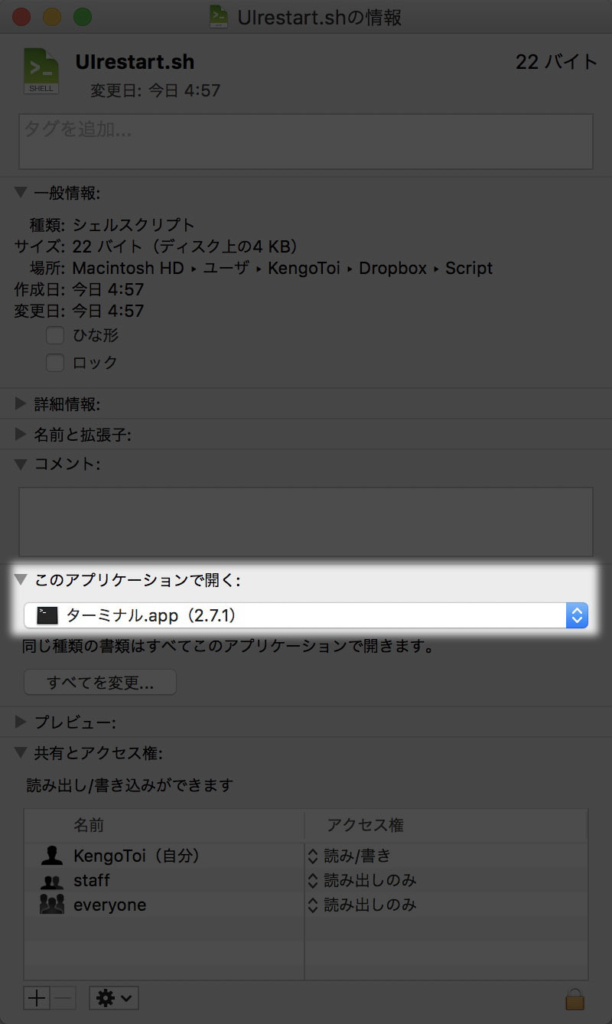The height and width of the screenshot is (1024, 612).
Task: Open the ターミナル.app application dropdown
Action: pos(306,615)
